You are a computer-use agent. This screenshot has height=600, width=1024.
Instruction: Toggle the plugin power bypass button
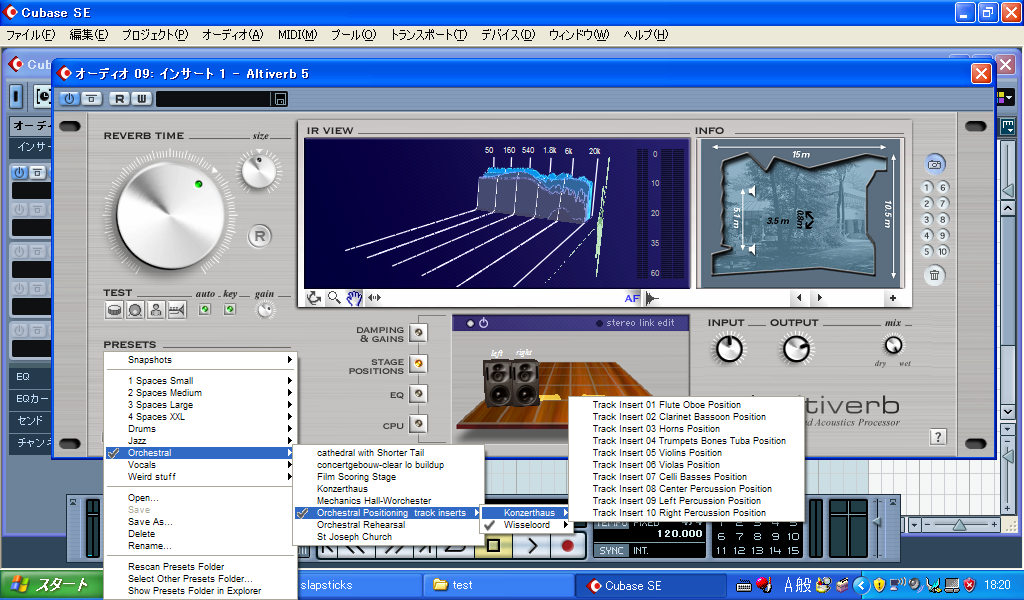pyautogui.click(x=69, y=98)
